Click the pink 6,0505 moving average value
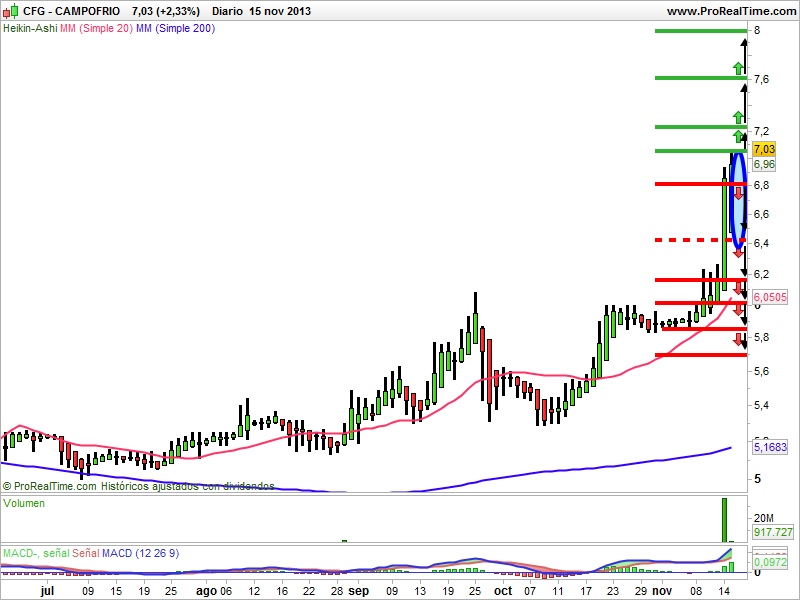 click(770, 297)
